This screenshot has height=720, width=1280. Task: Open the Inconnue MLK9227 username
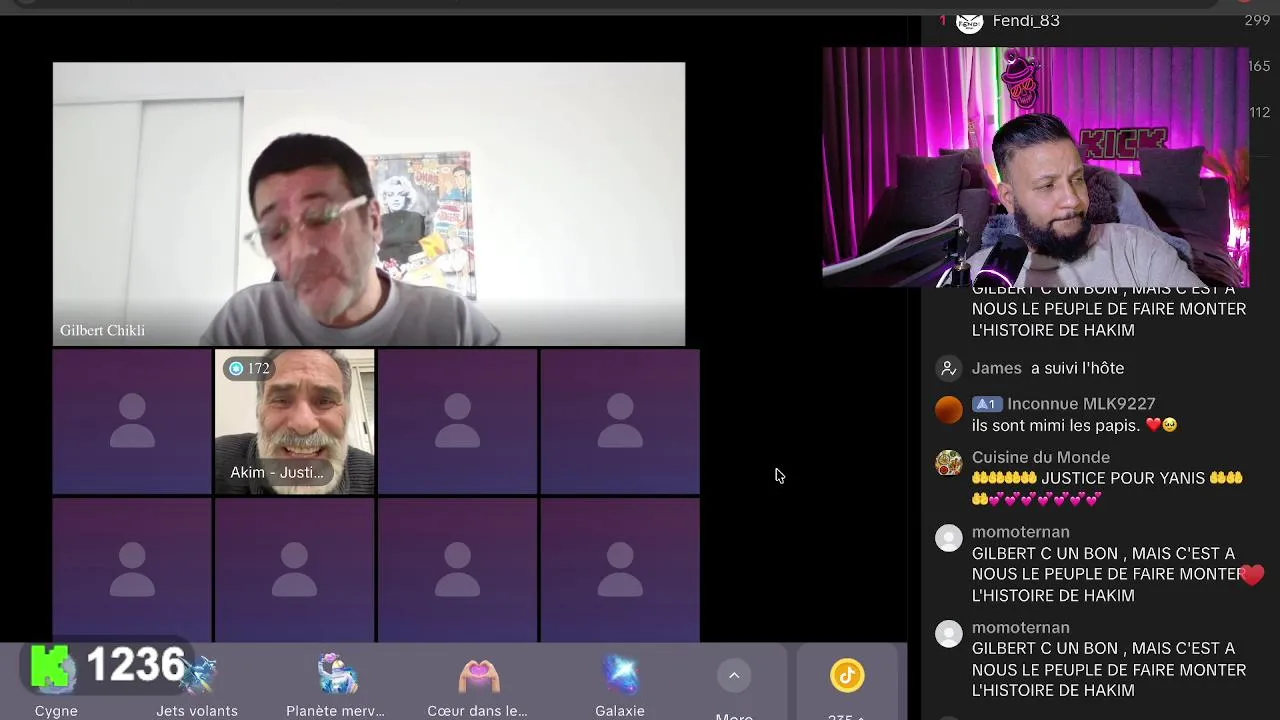click(x=1081, y=404)
